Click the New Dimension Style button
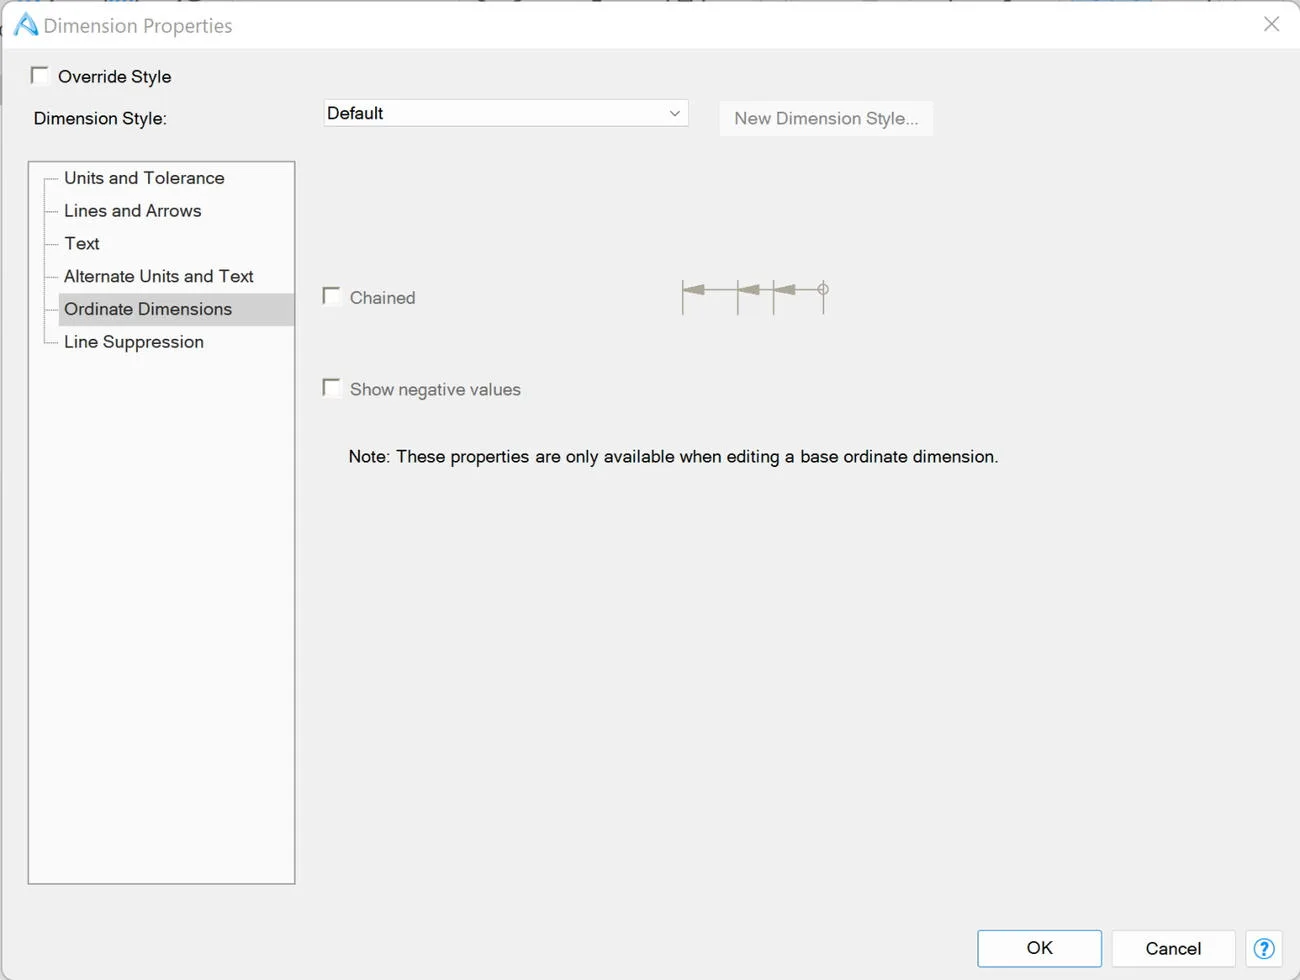 (x=826, y=118)
